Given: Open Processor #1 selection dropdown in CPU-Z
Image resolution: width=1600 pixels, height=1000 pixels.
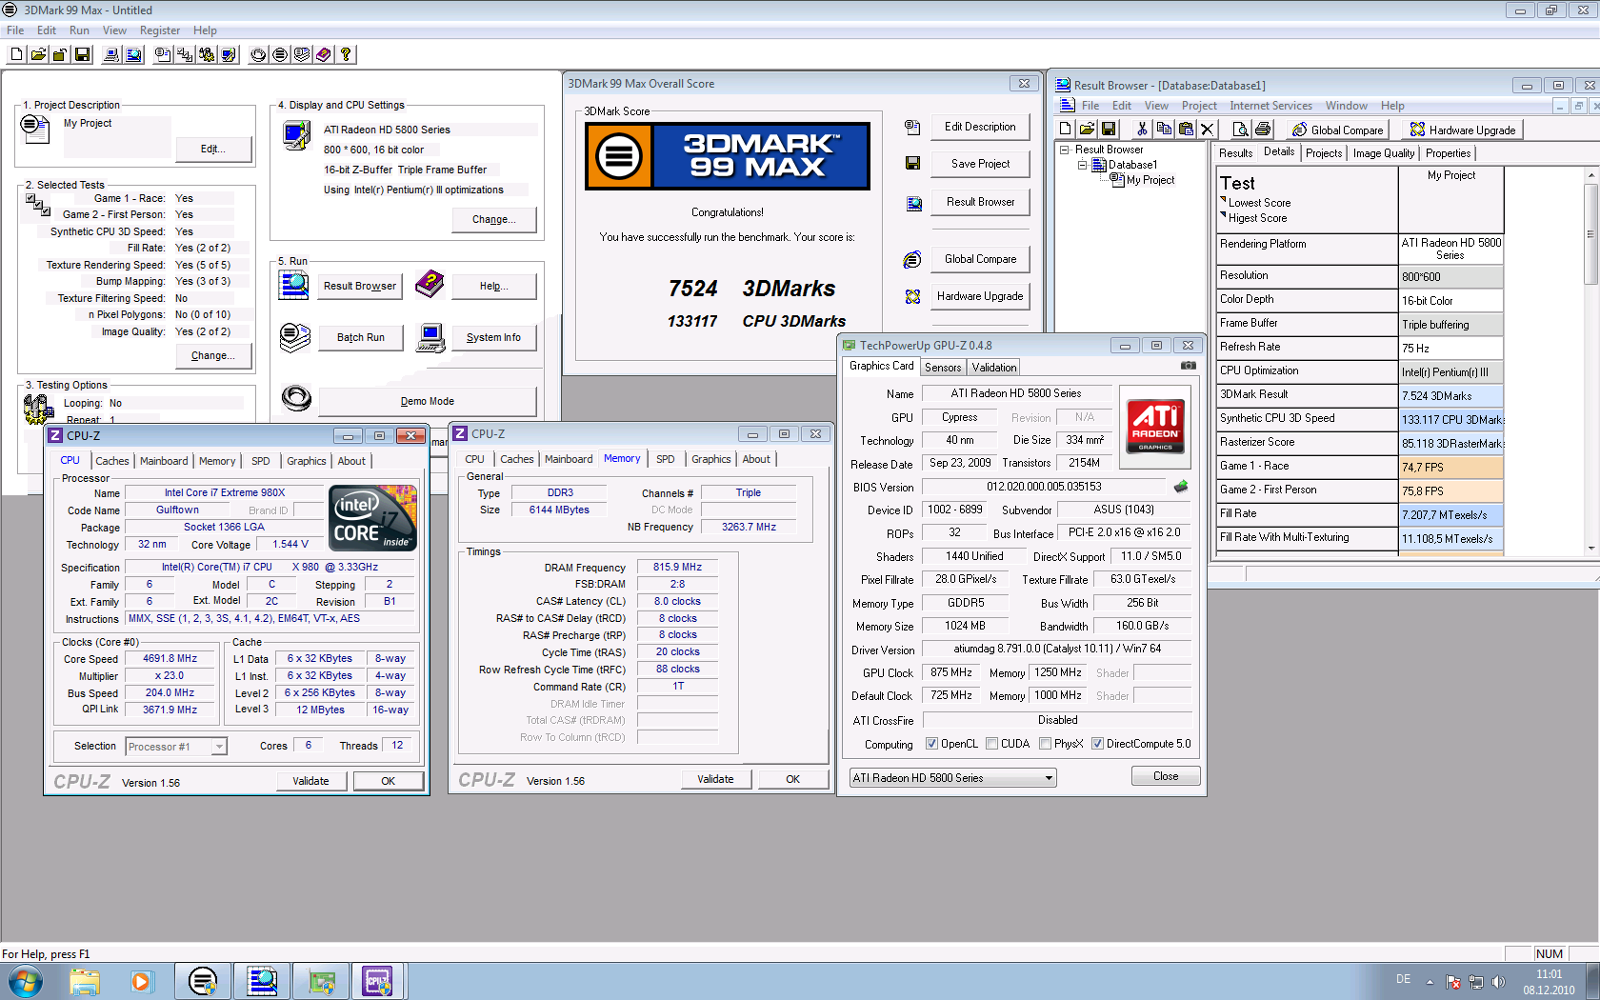Looking at the screenshot, I should 176,747.
